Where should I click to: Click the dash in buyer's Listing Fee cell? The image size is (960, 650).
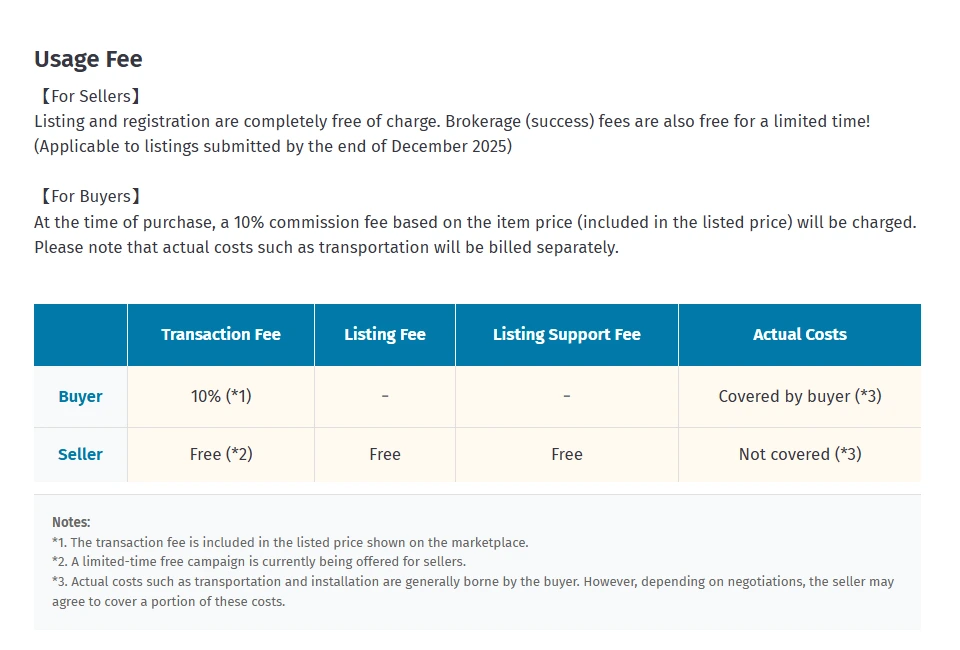[x=385, y=397]
